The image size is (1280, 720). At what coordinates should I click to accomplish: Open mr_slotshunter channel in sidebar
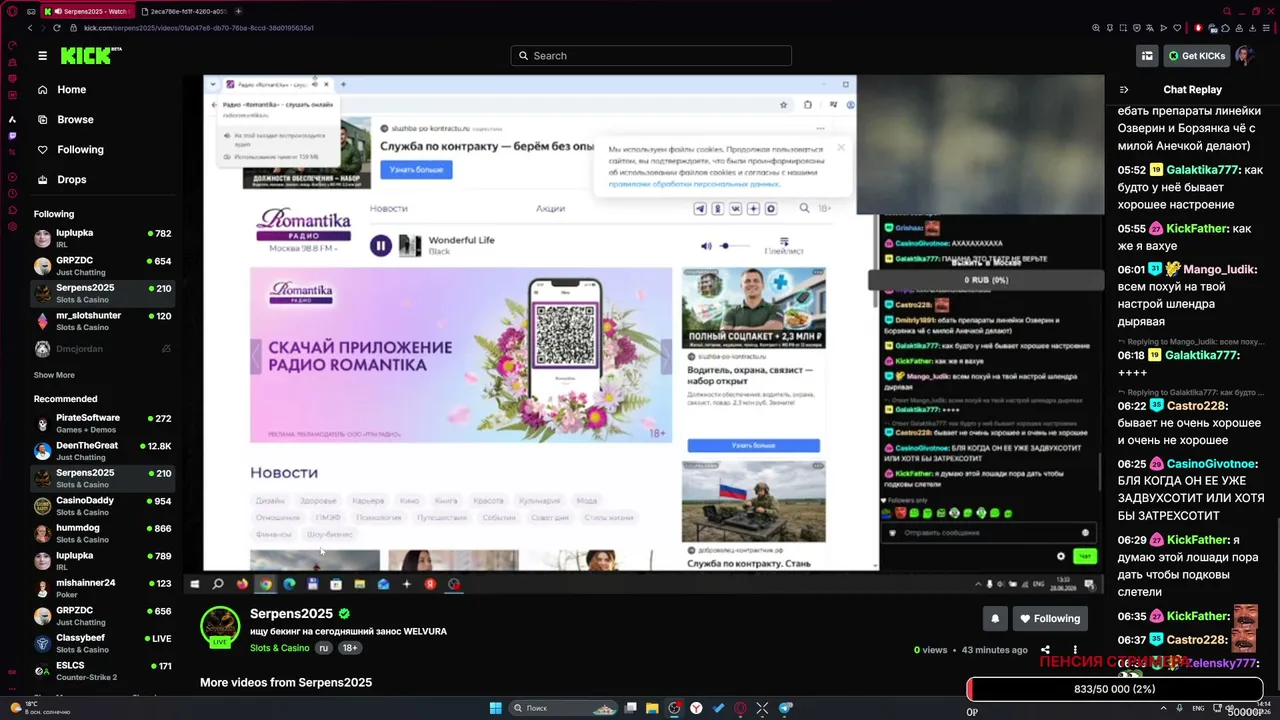(103, 321)
